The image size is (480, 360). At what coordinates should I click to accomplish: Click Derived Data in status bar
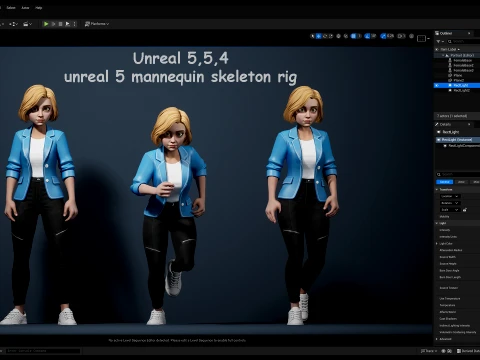(468, 351)
